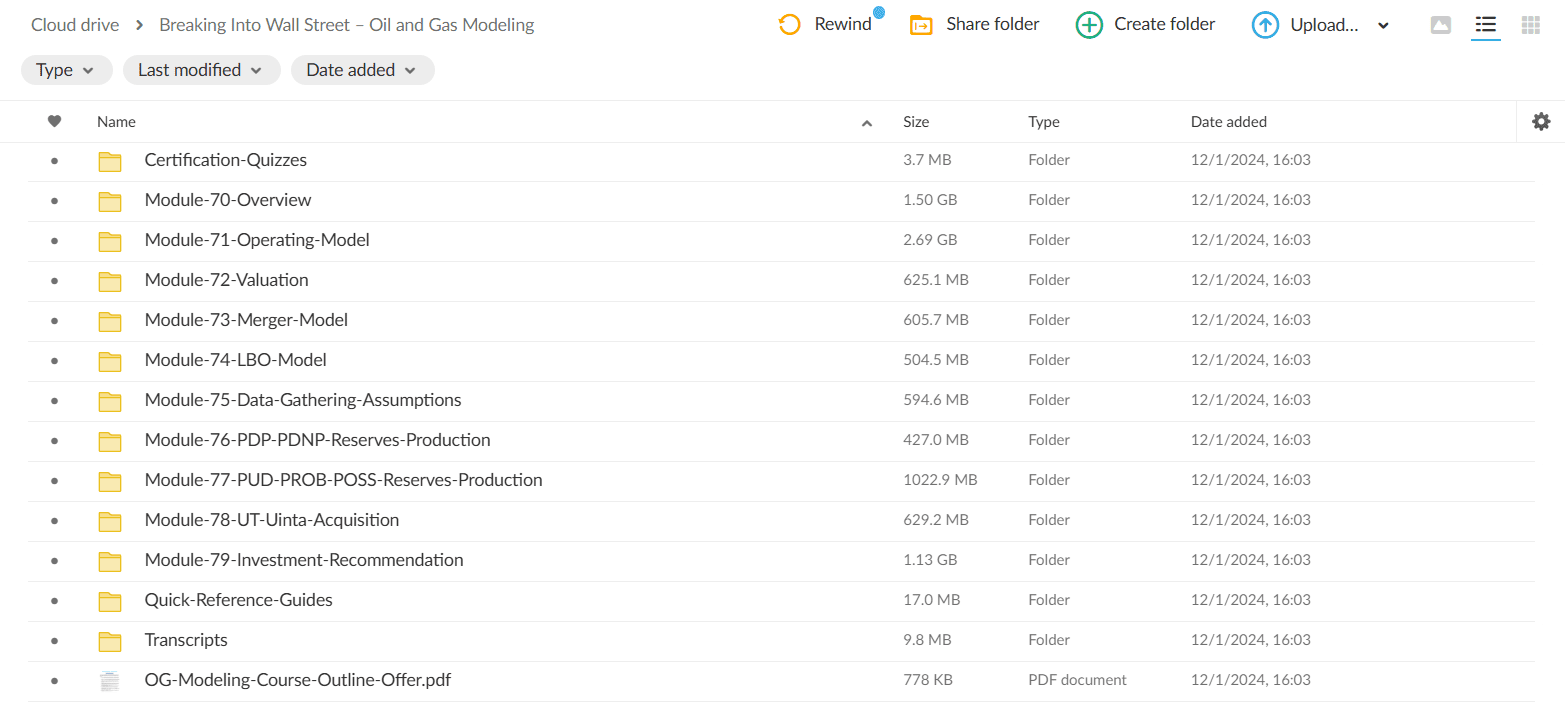The height and width of the screenshot is (707, 1565).
Task: Toggle favourite dot for Module-72-Valuation
Action: click(x=54, y=280)
